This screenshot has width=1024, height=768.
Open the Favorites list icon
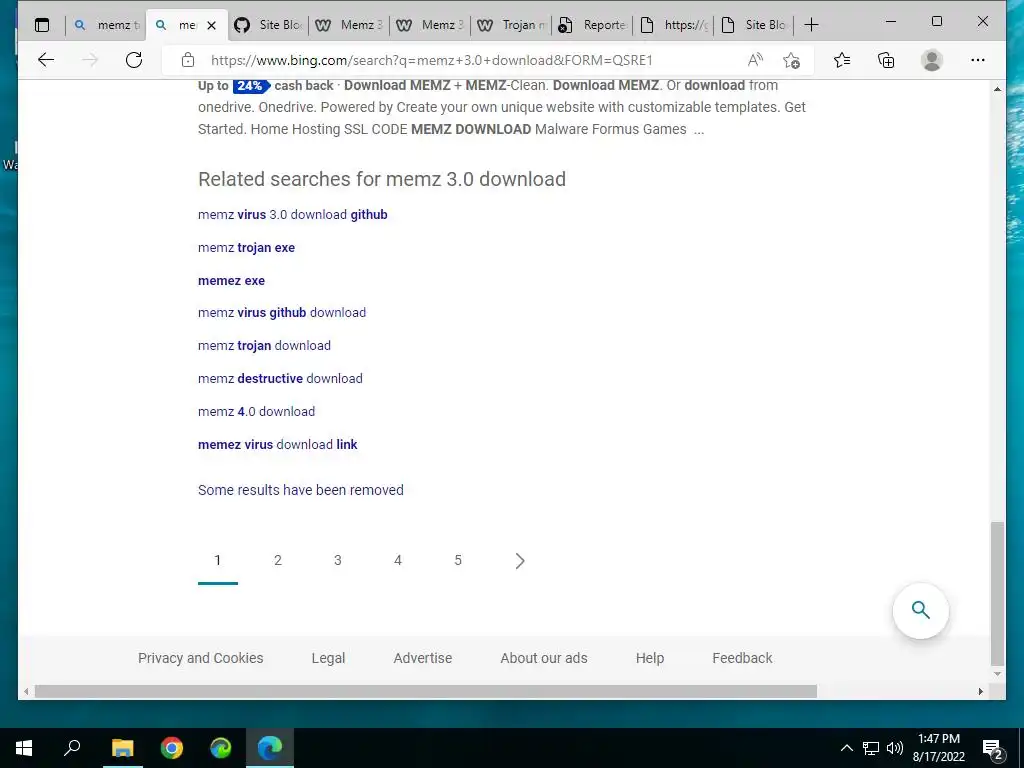point(842,60)
